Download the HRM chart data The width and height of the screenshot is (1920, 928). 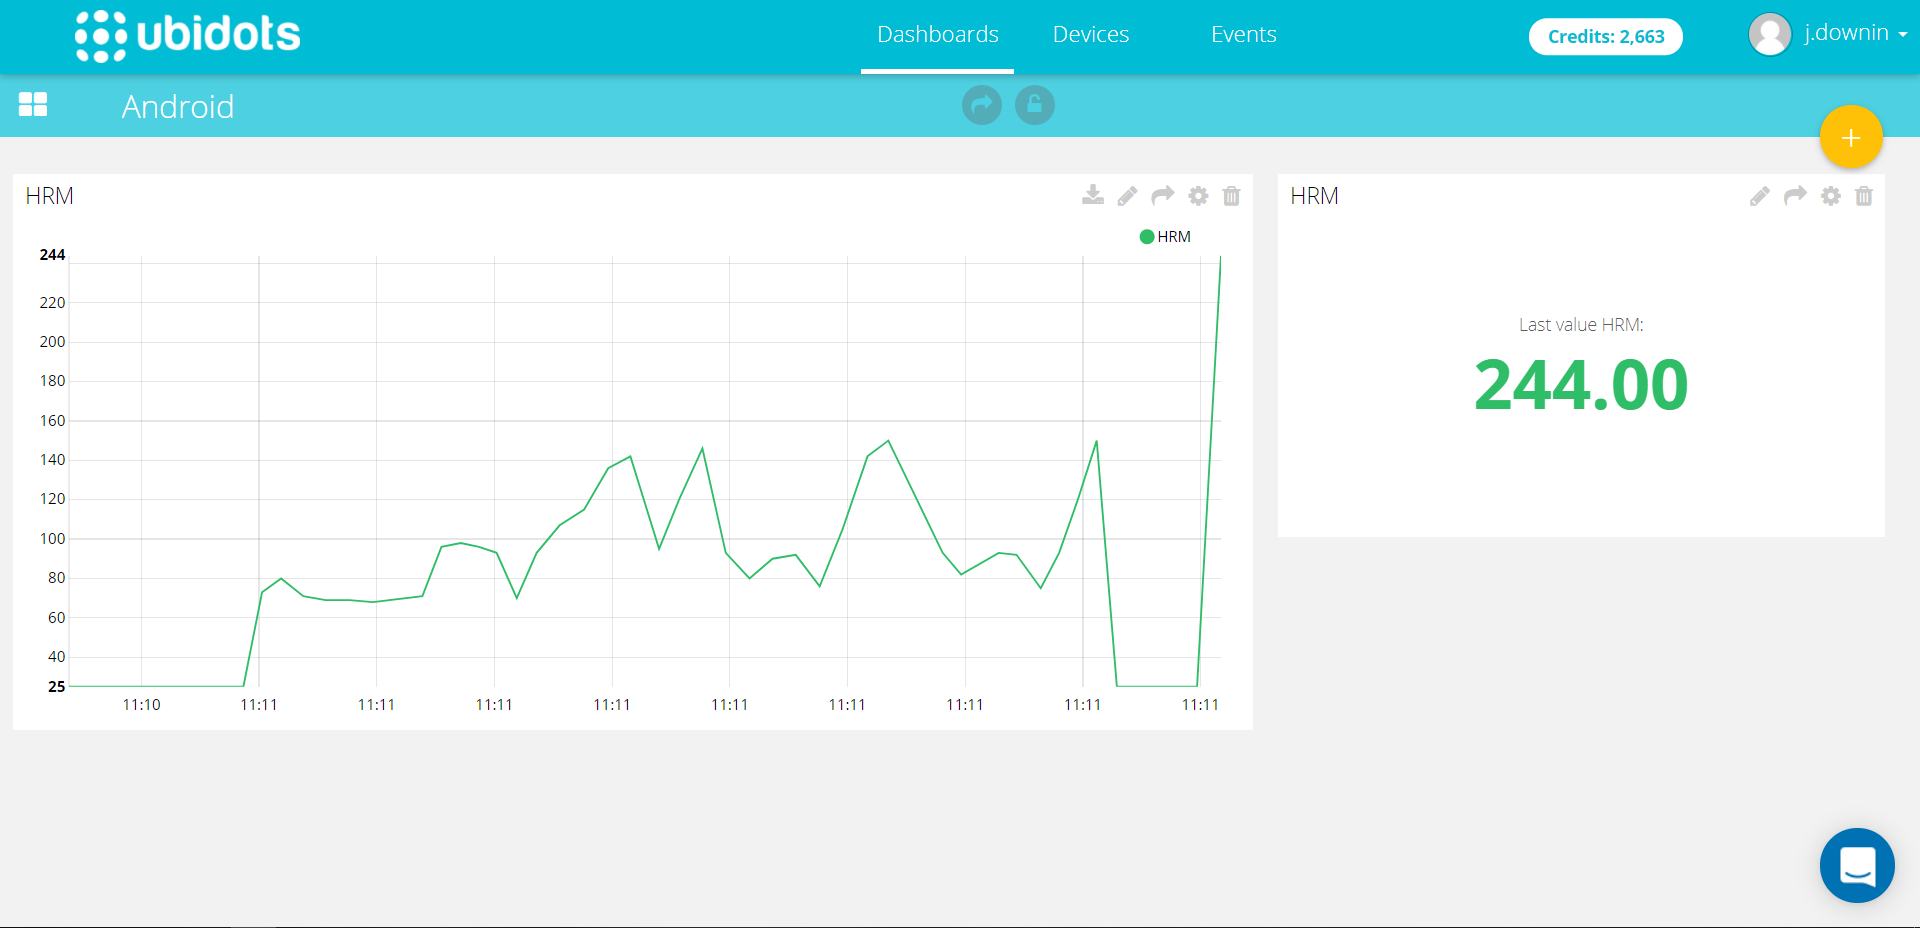click(x=1093, y=196)
